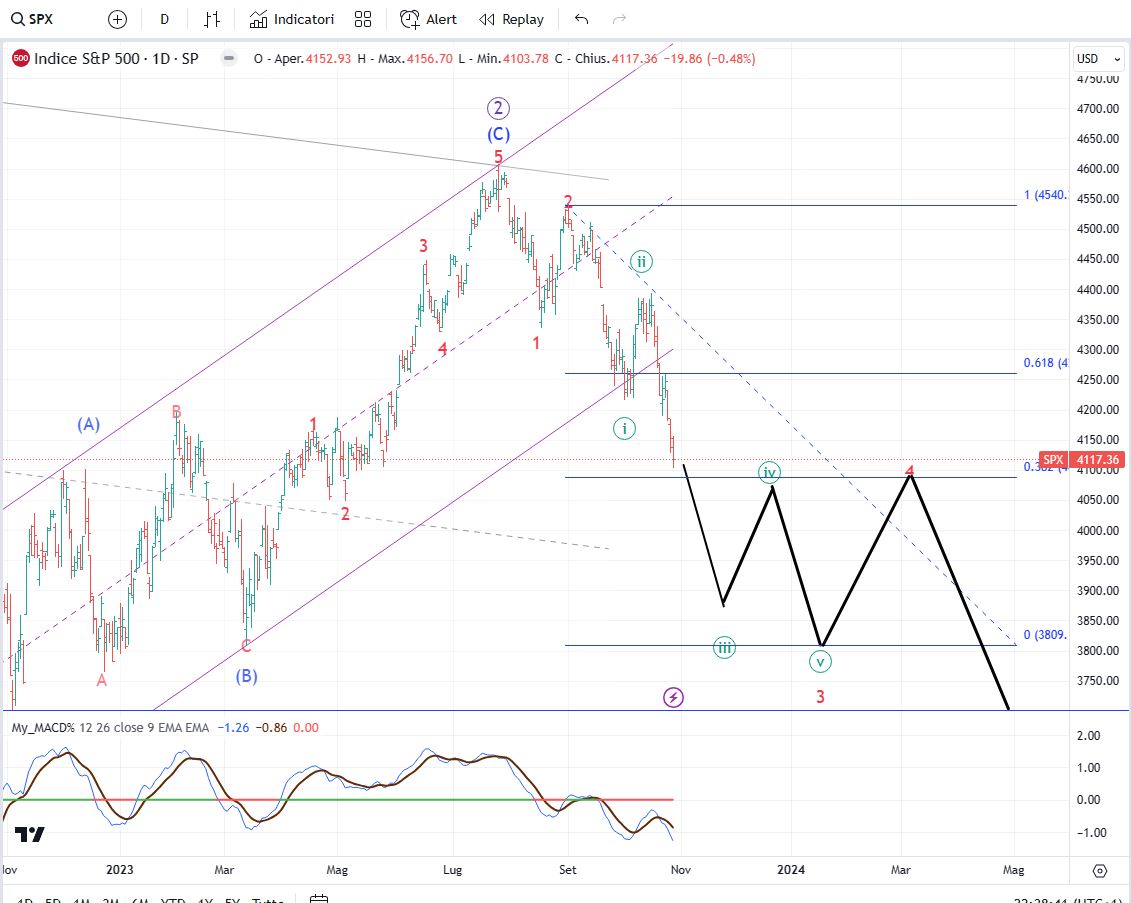Undo the last chart action

pos(581,19)
